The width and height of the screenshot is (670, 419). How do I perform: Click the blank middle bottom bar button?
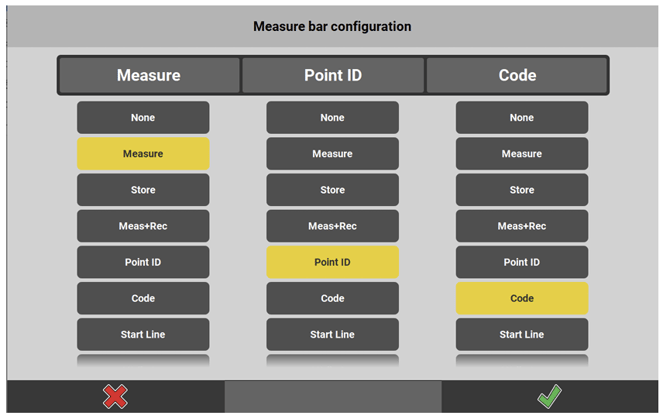click(x=332, y=397)
